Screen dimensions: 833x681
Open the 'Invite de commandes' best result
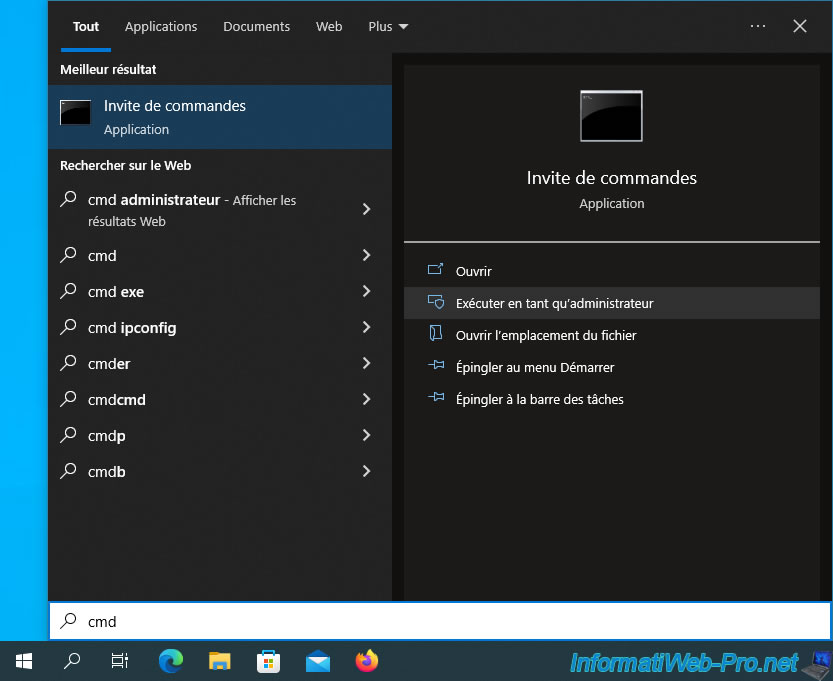coord(220,117)
